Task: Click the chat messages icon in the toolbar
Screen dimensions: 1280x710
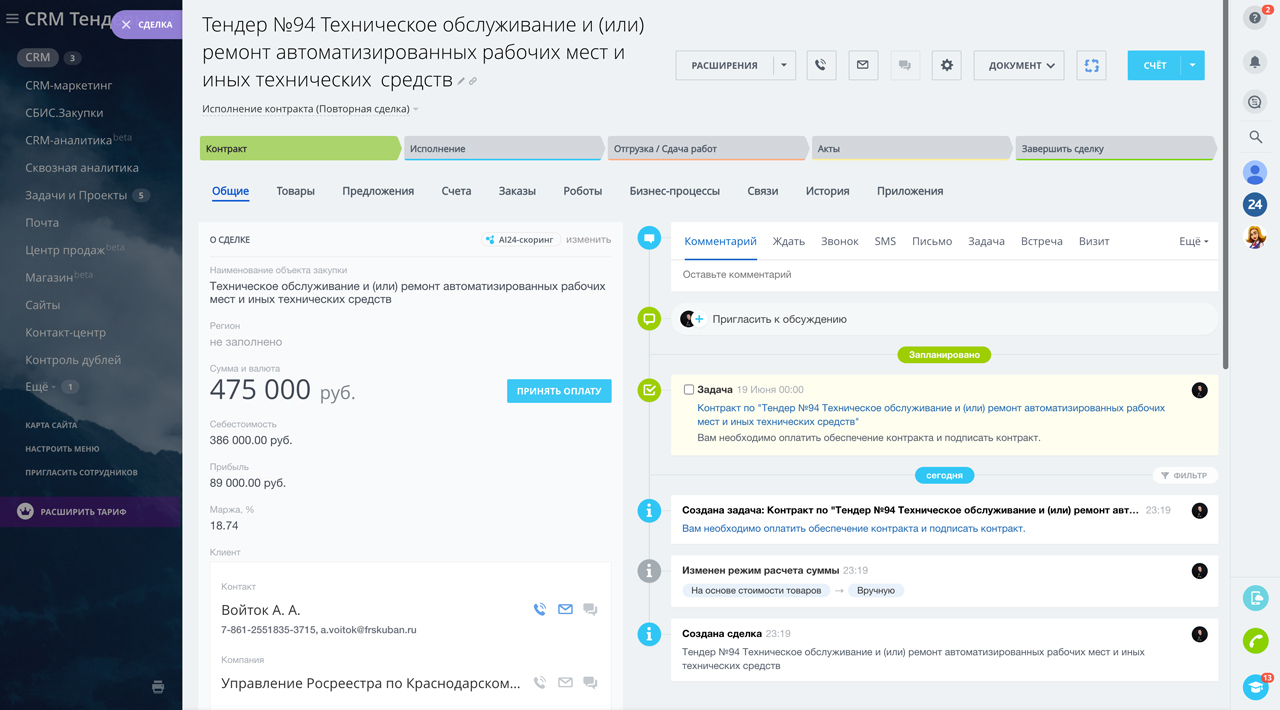Action: pyautogui.click(x=904, y=65)
